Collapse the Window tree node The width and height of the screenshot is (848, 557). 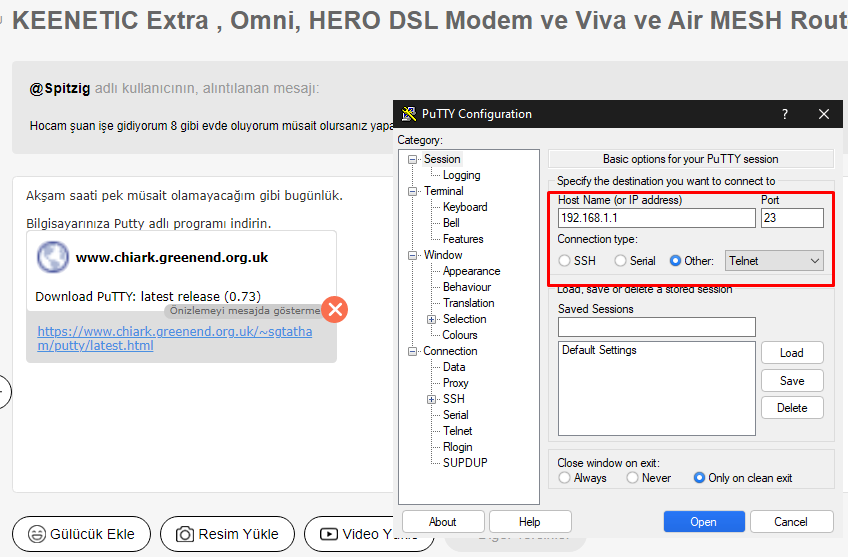[x=413, y=255]
